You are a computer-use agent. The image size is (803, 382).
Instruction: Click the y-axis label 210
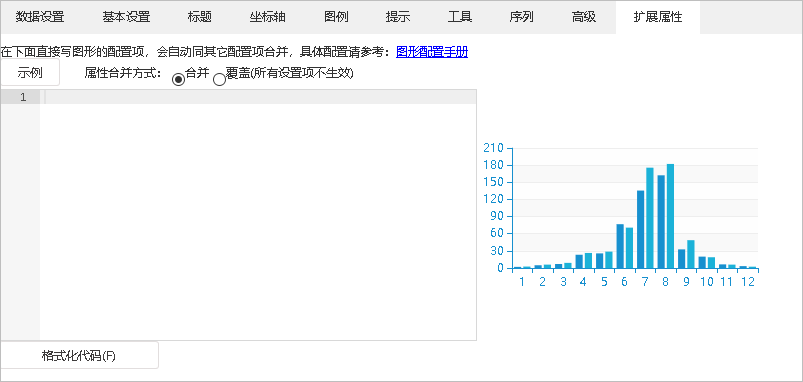coord(494,148)
